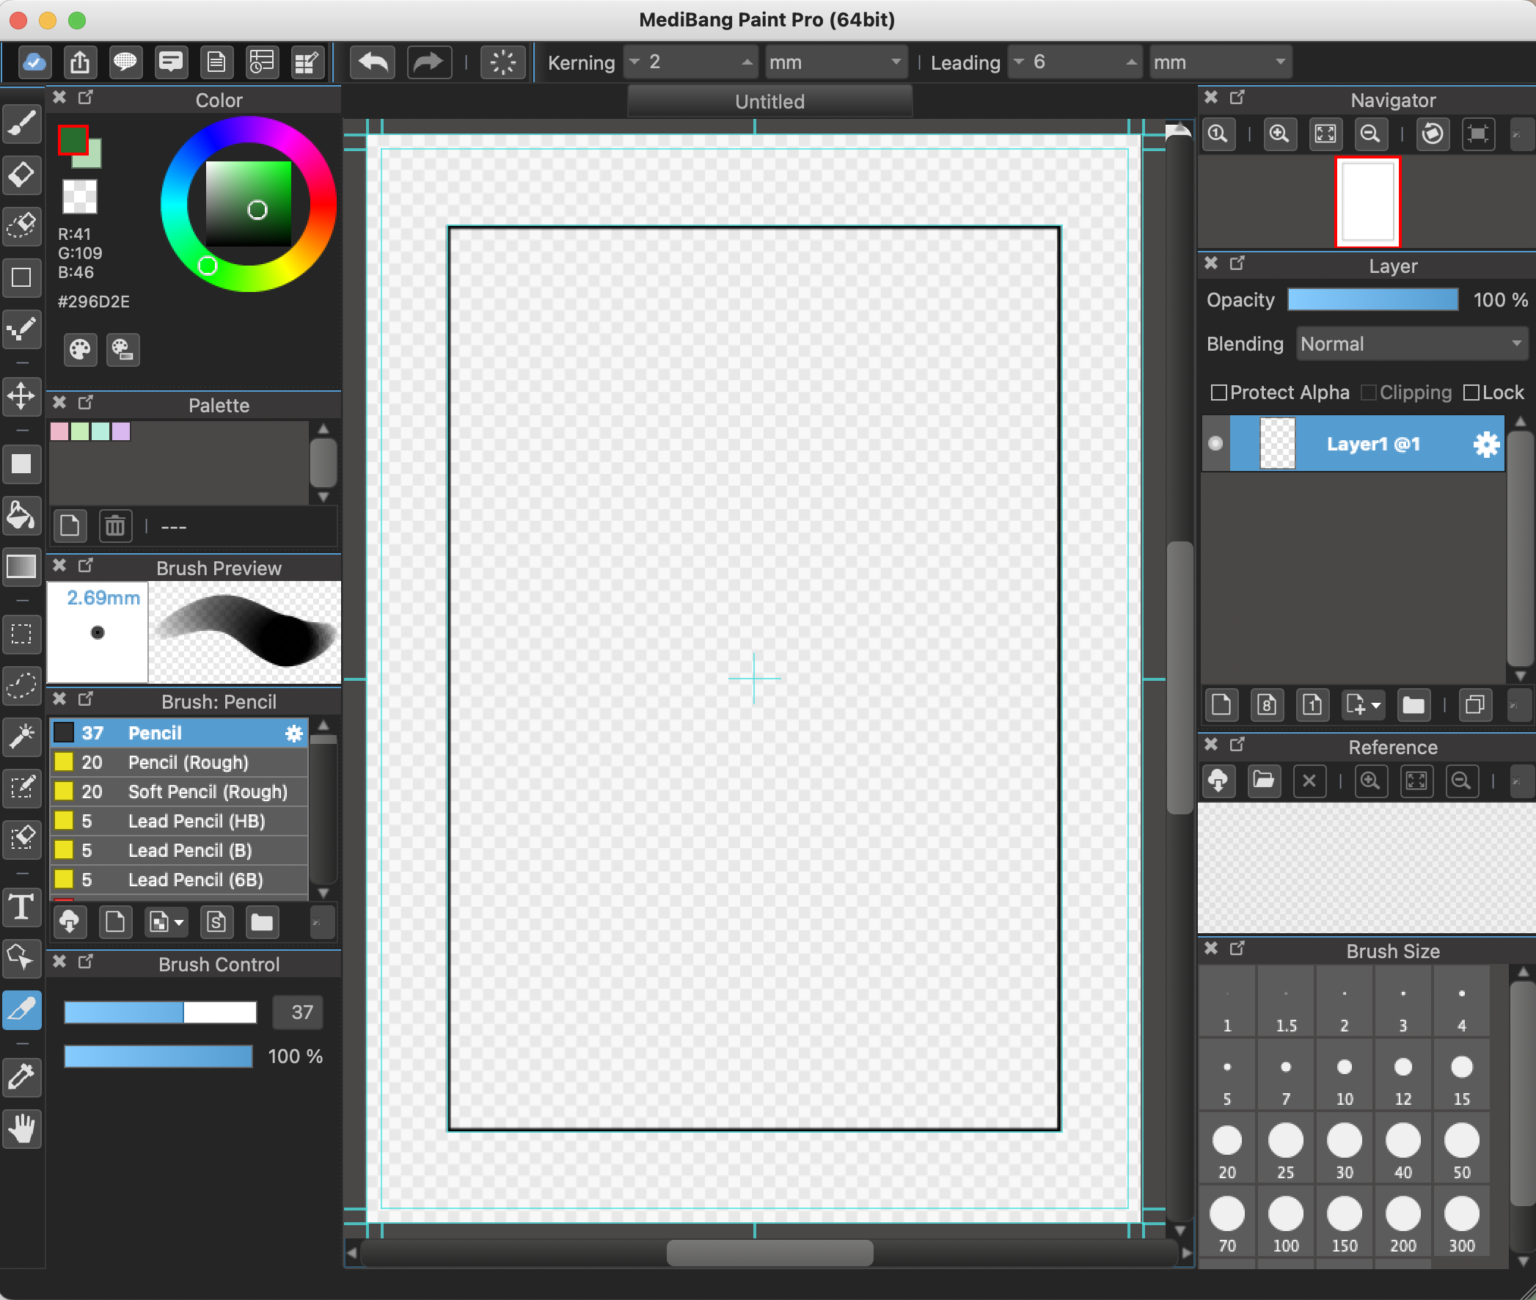This screenshot has height=1300, width=1536.
Task: Add a new layer in the Layer panel
Action: coord(1221,705)
